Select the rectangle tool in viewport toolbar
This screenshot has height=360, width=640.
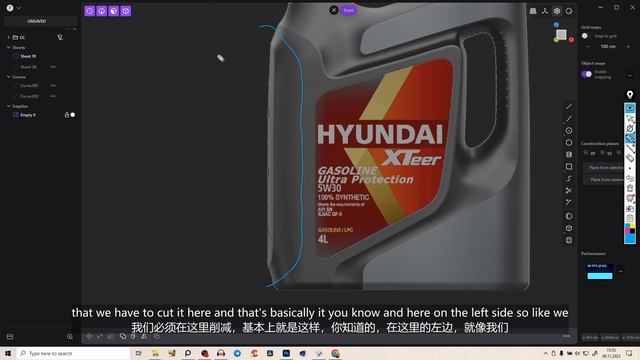[569, 167]
